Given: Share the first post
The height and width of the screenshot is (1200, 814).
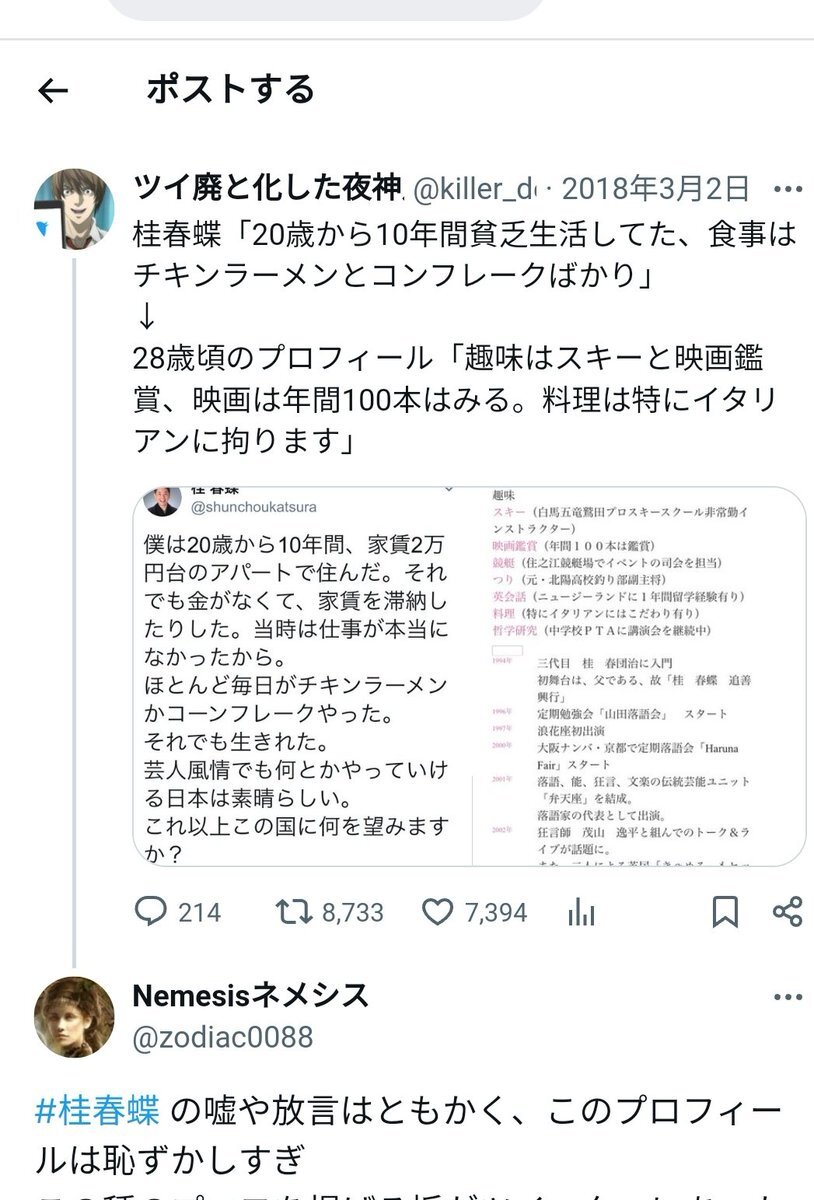Looking at the screenshot, I should (788, 911).
